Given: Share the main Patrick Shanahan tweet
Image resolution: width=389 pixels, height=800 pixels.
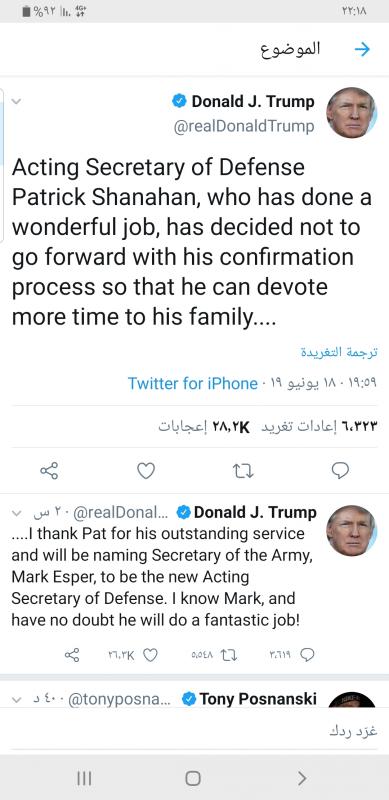Looking at the screenshot, I should 49,470.
